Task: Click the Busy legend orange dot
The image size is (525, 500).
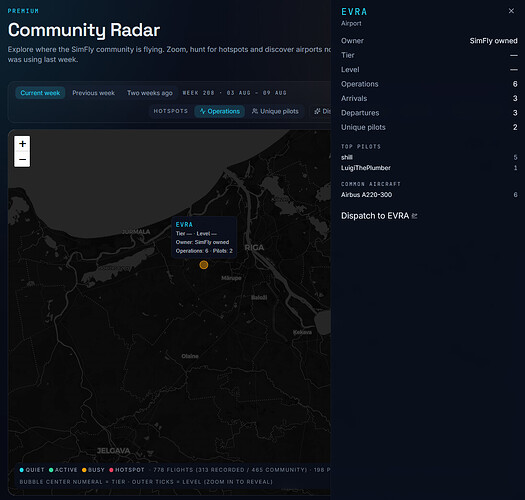Action: tap(84, 470)
